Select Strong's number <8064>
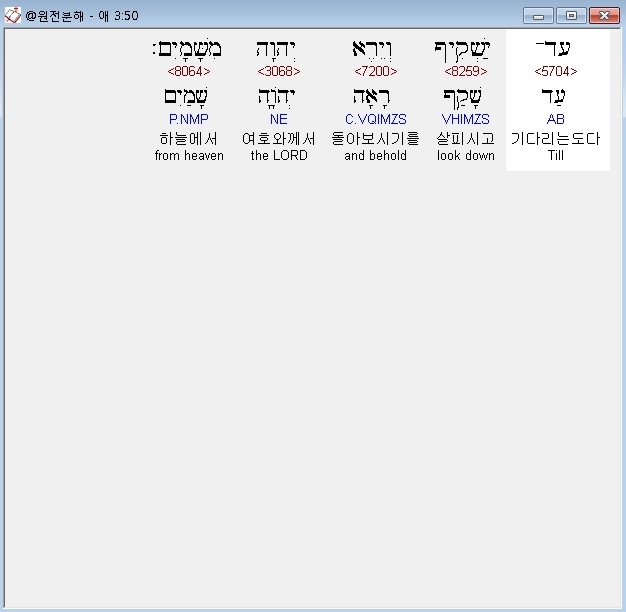The image size is (626, 612). point(189,71)
